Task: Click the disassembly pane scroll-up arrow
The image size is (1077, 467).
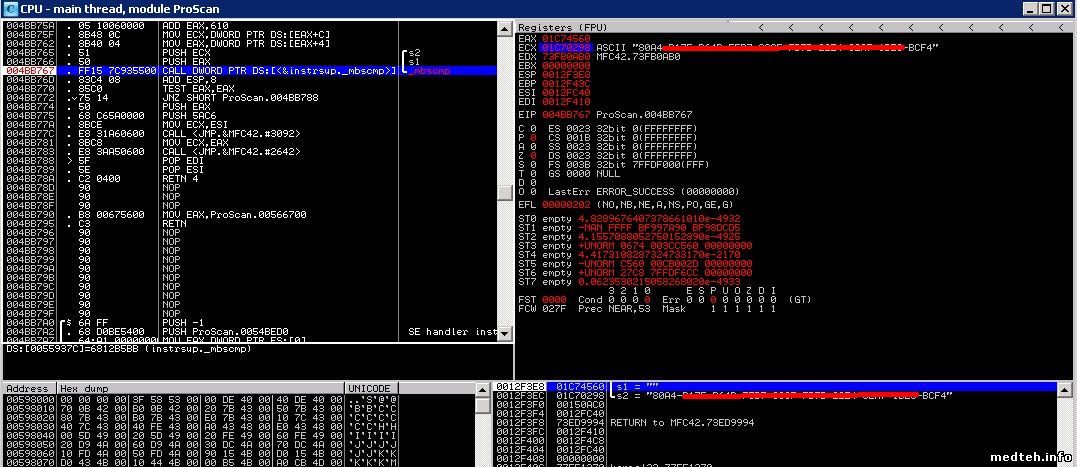Action: click(507, 27)
